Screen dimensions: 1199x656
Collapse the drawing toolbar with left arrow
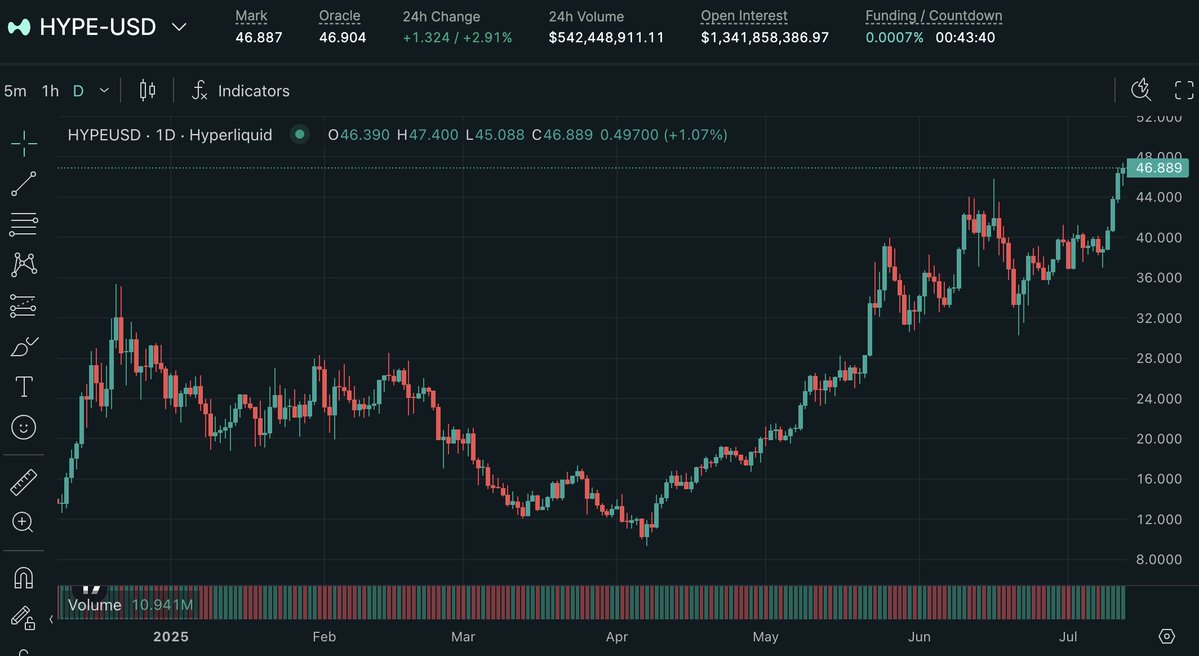(x=51, y=619)
